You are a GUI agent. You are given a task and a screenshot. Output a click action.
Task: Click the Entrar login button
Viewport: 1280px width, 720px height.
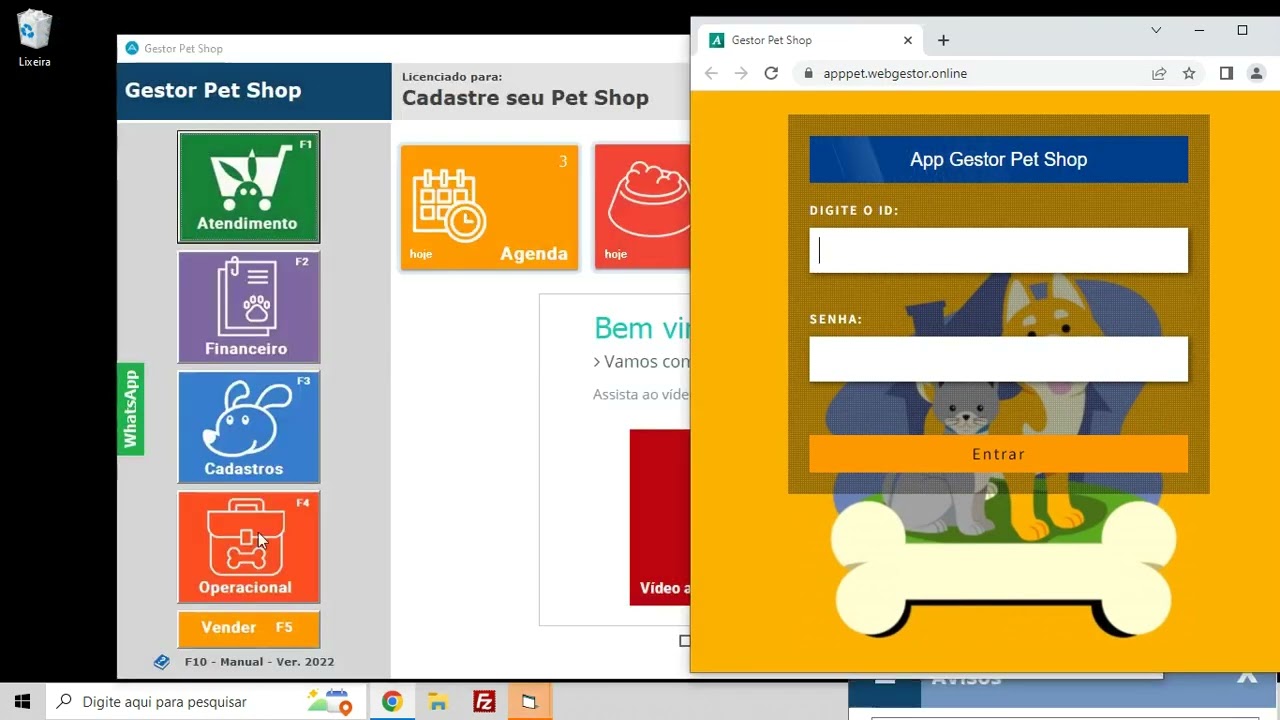coord(999,454)
